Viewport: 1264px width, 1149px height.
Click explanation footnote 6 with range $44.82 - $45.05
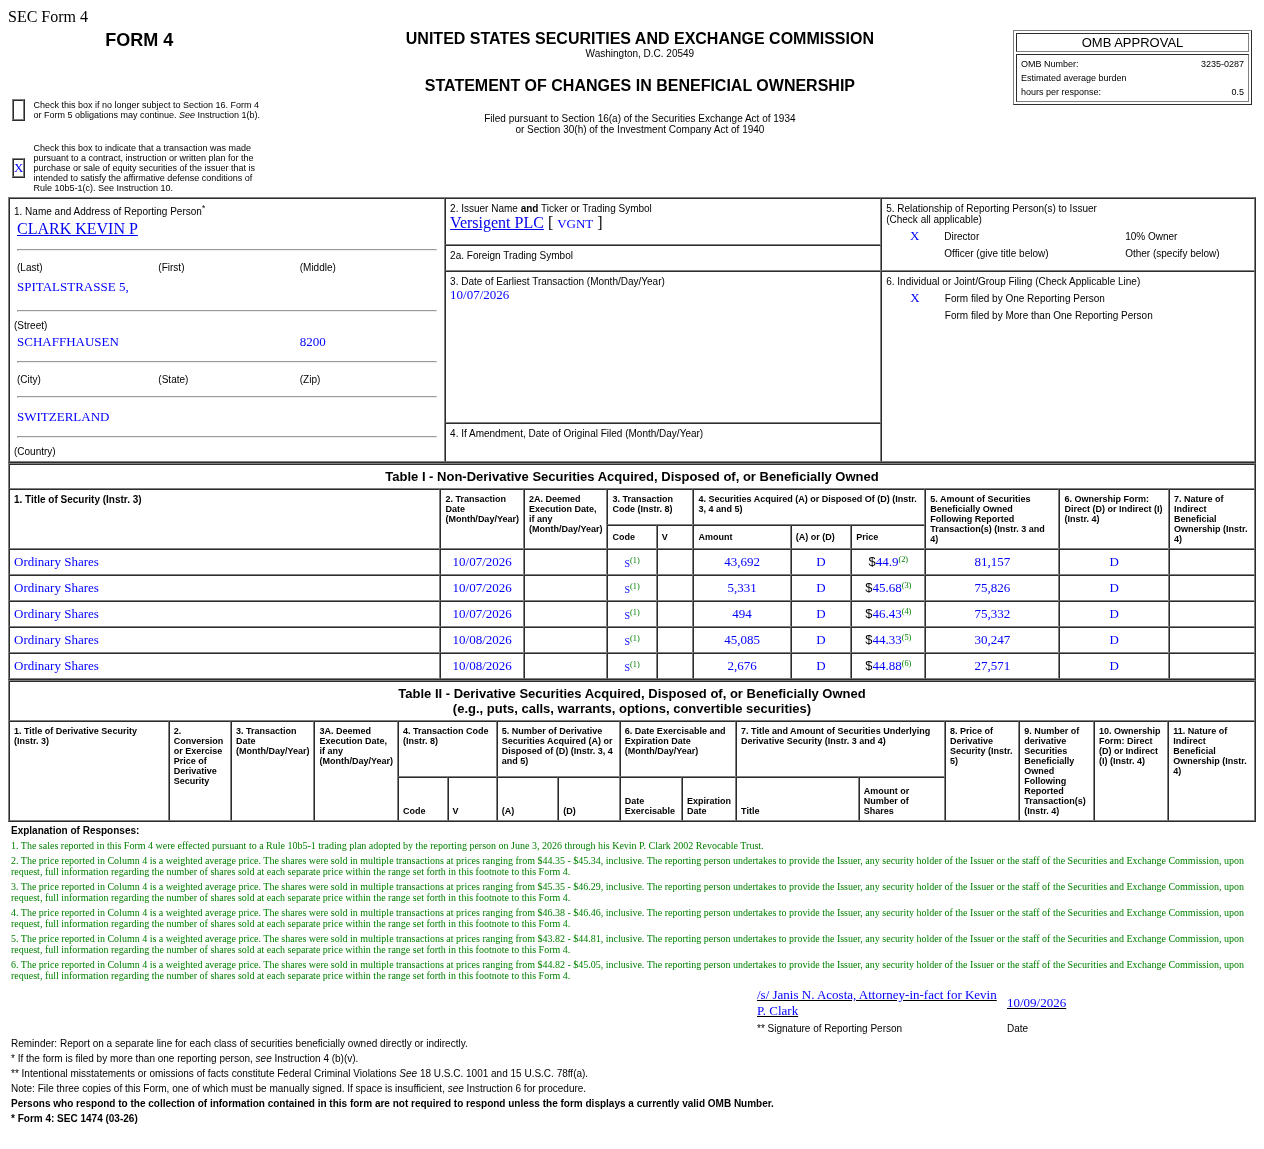[x=627, y=970]
